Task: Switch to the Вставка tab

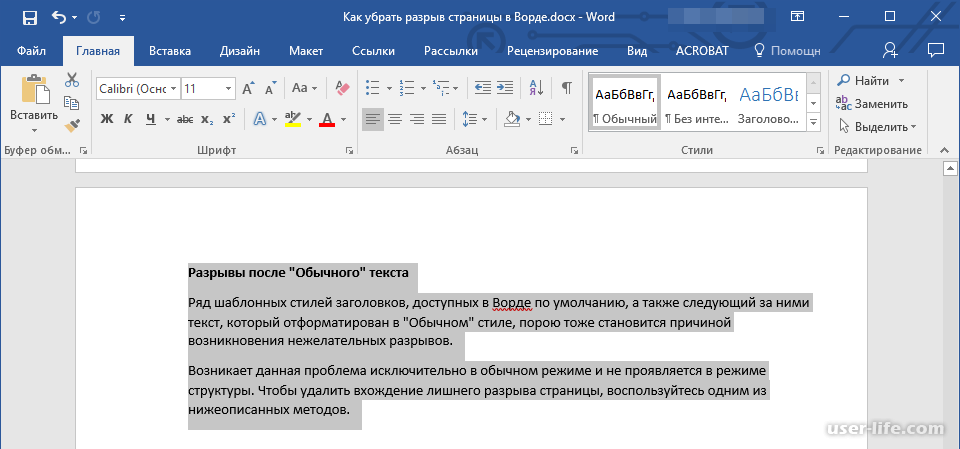Action: point(170,51)
